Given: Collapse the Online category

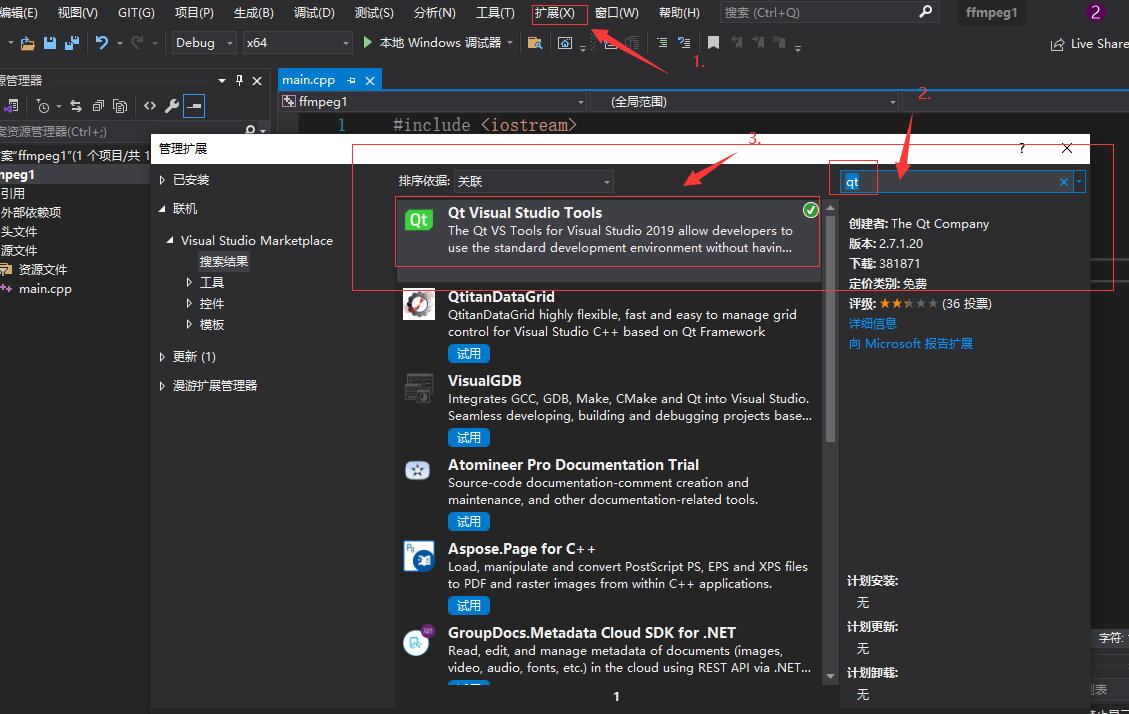Looking at the screenshot, I should (162, 209).
